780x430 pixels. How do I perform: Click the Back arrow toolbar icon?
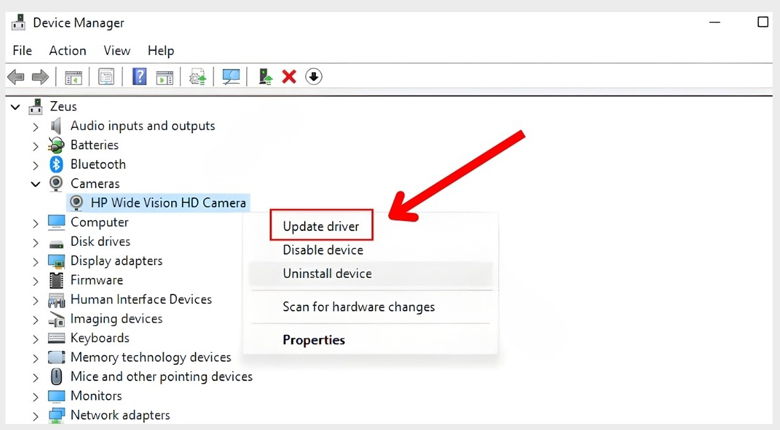point(16,77)
